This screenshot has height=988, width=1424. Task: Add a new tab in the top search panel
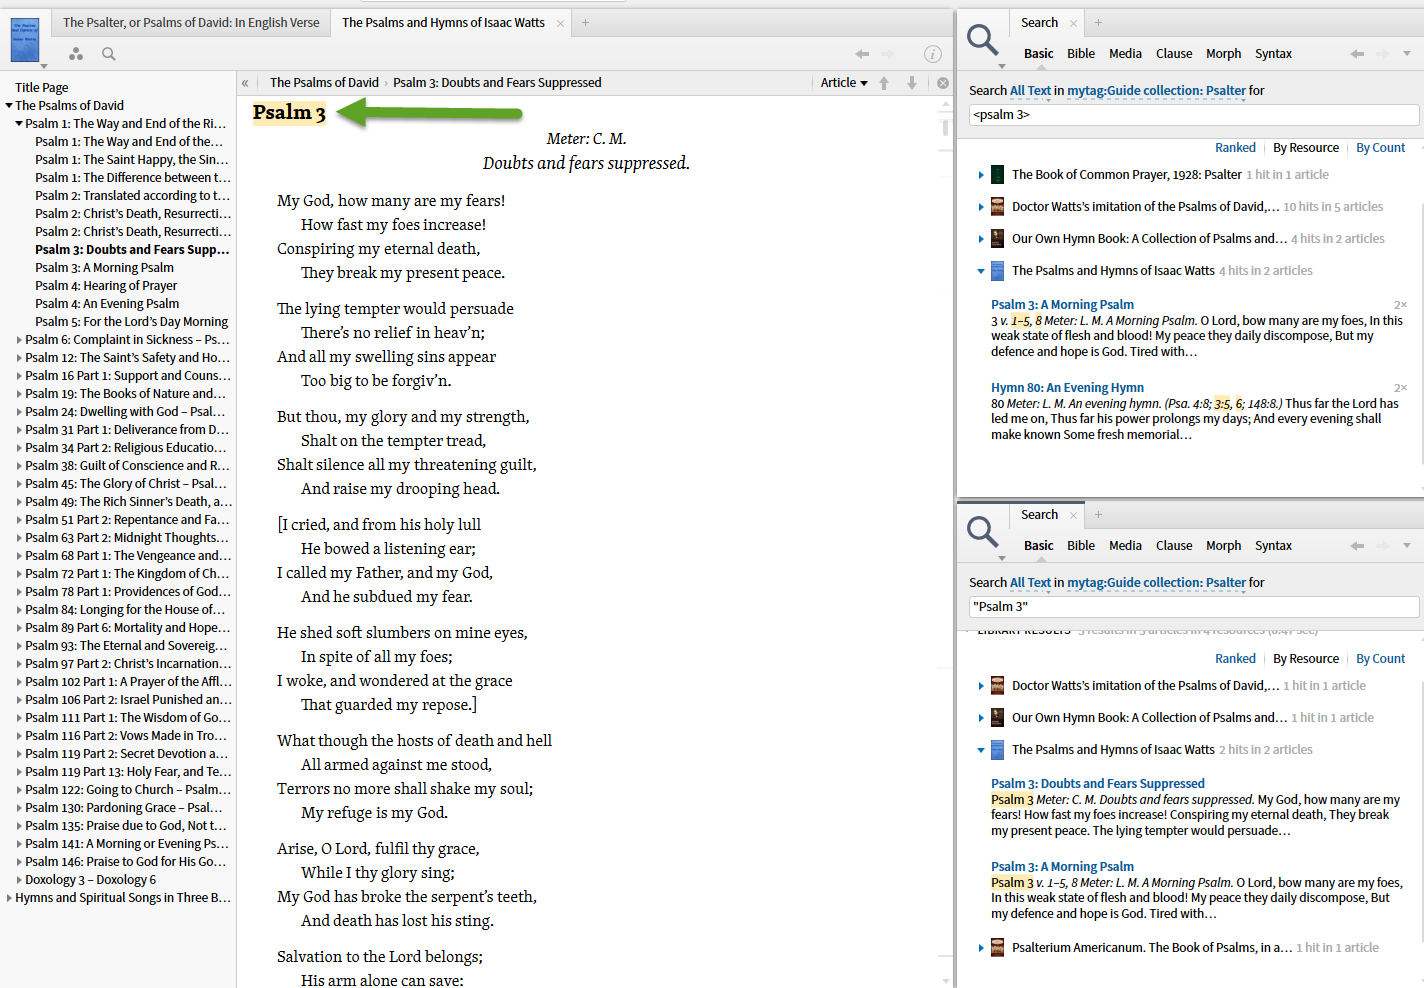[1098, 23]
